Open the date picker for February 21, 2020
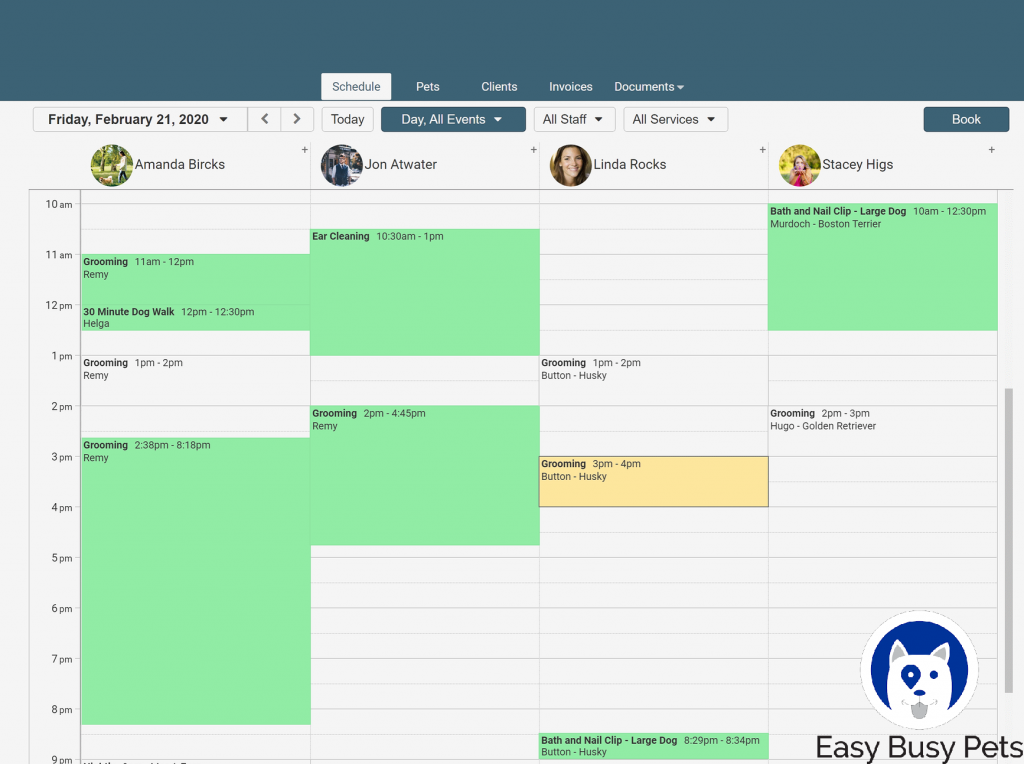The image size is (1024, 764). [x=139, y=119]
